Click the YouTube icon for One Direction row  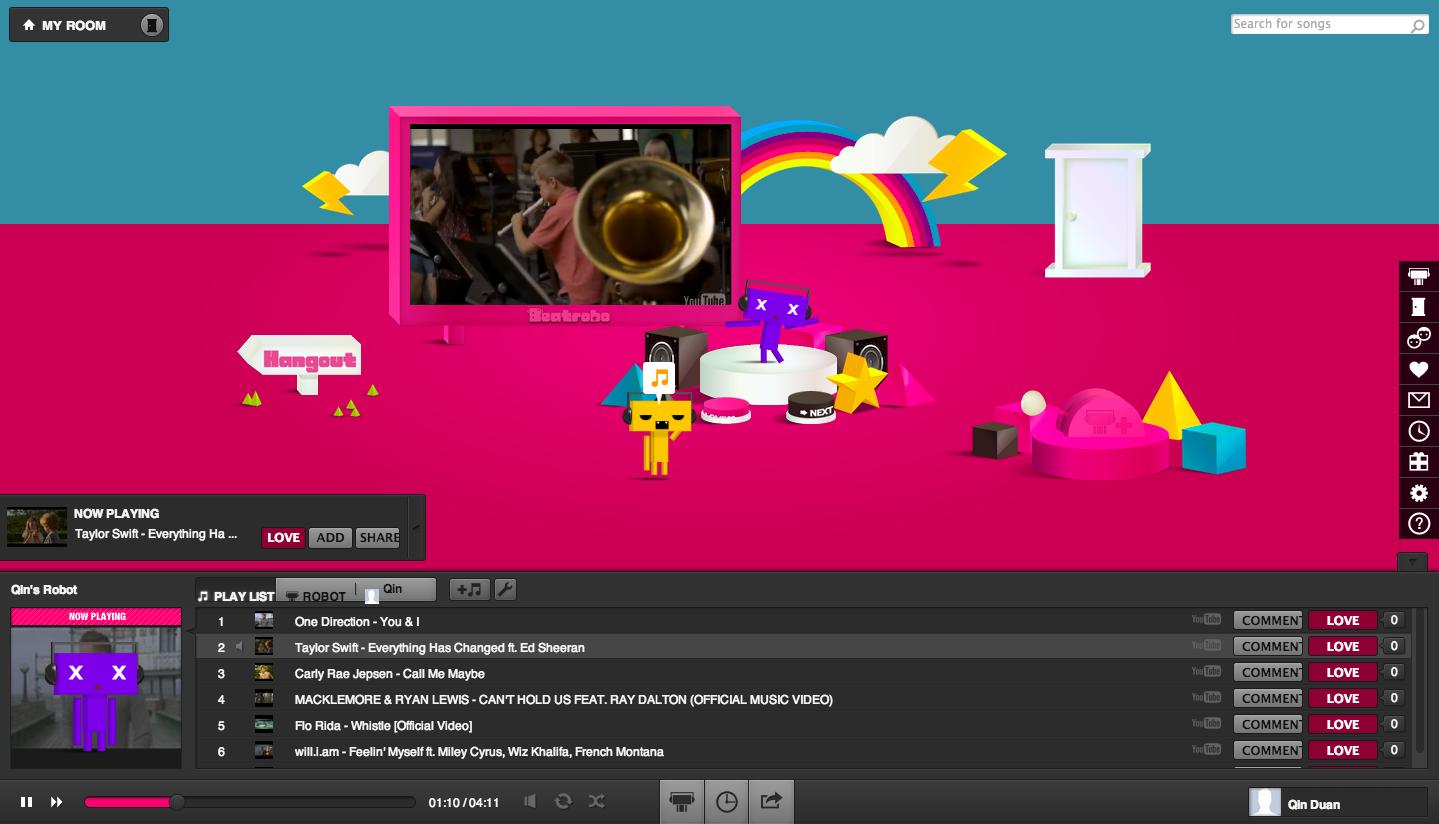(x=1206, y=620)
